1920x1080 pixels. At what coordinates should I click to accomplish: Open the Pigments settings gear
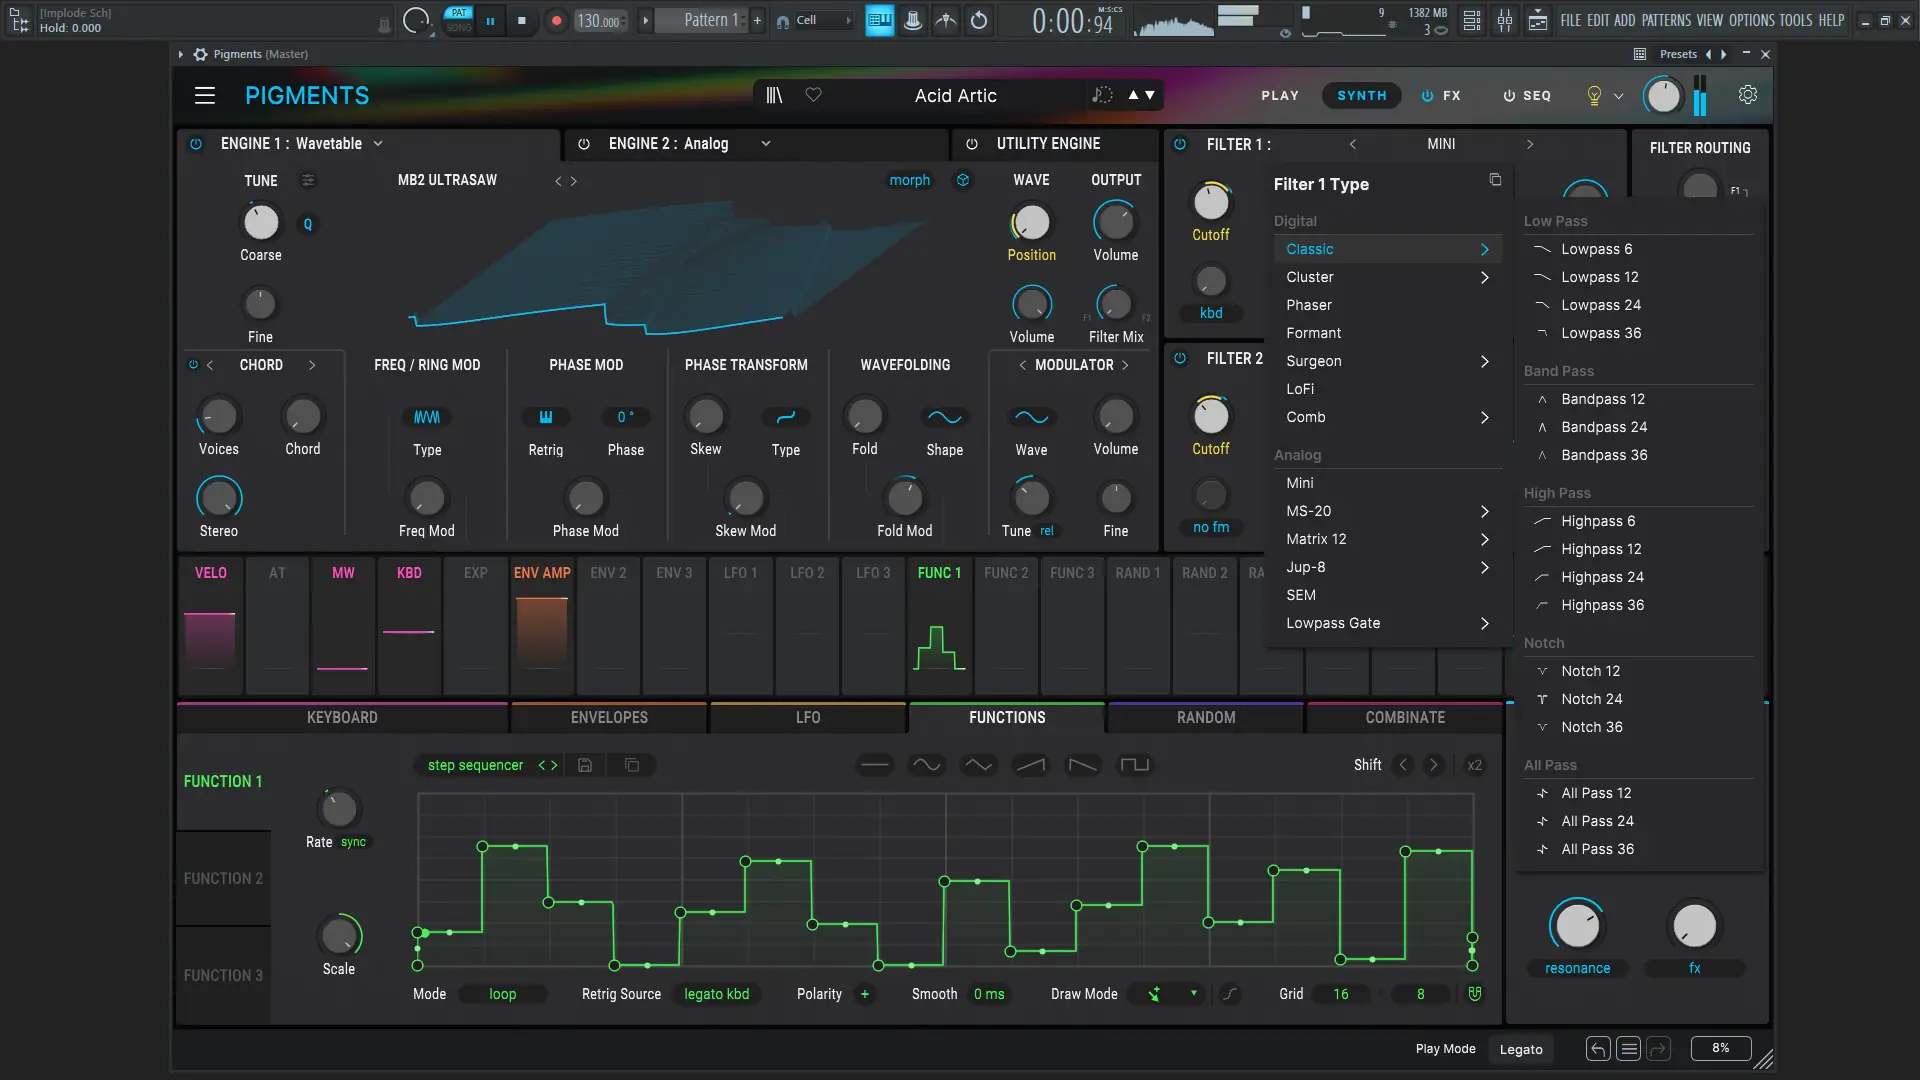1747,95
